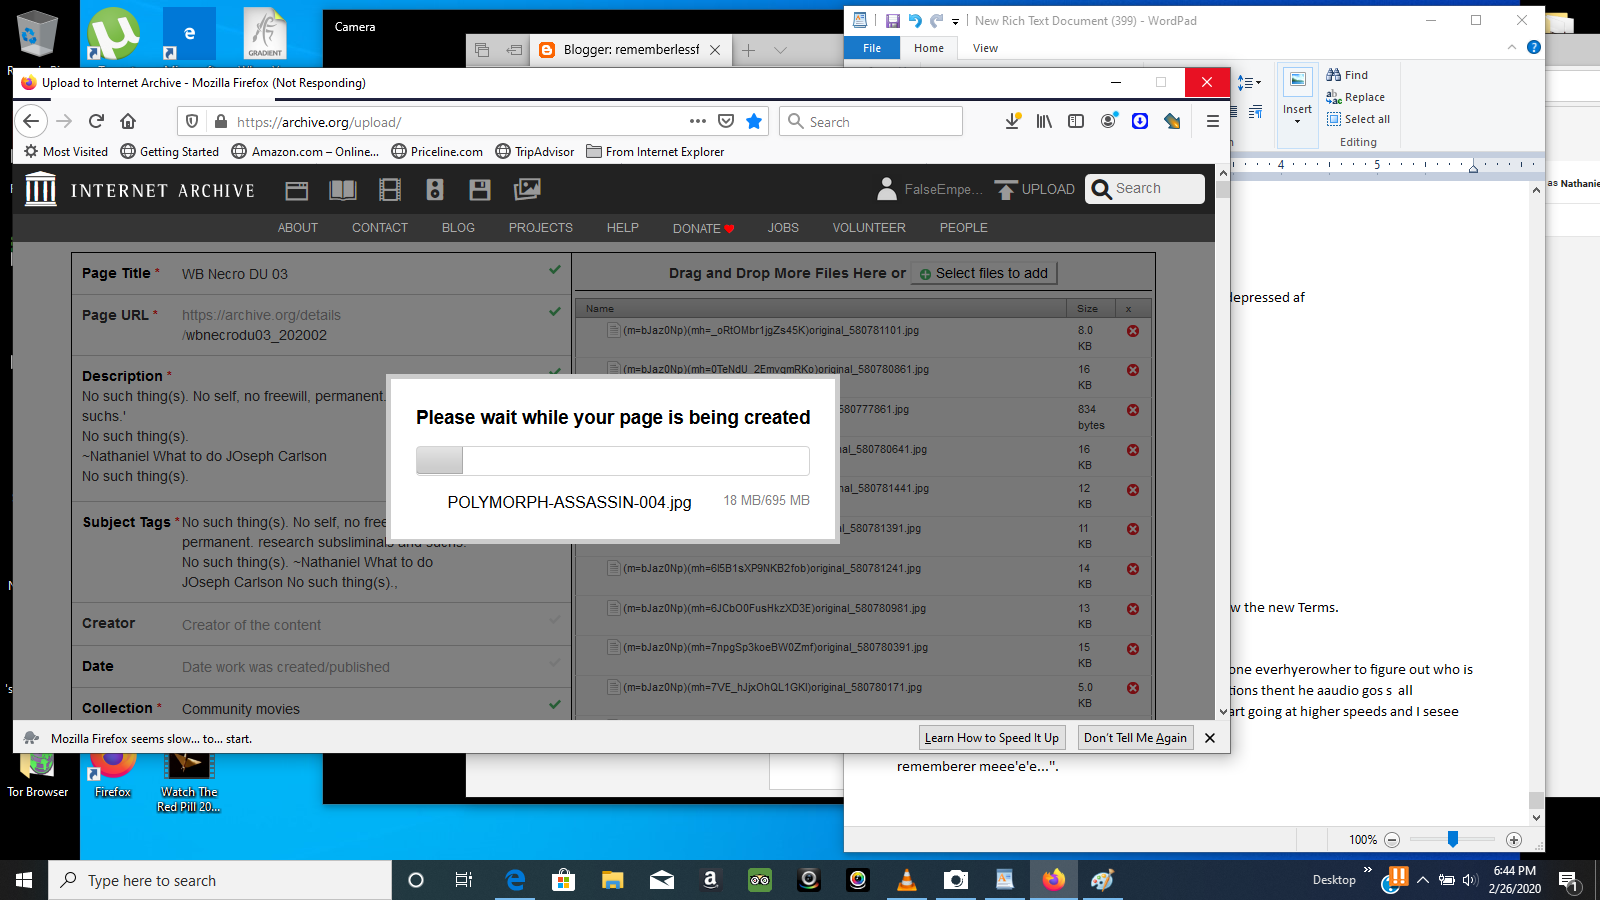Screen dimensions: 1600x900
Task: Open Firefox Library icon
Action: [x=1044, y=121]
